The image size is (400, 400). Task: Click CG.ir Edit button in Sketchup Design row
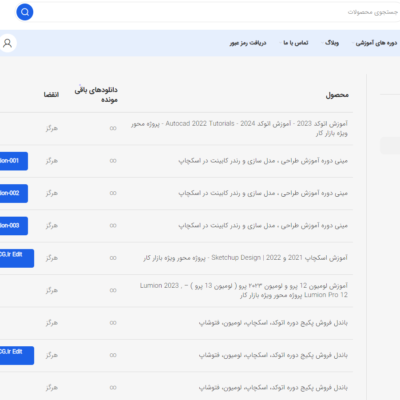click(17, 258)
